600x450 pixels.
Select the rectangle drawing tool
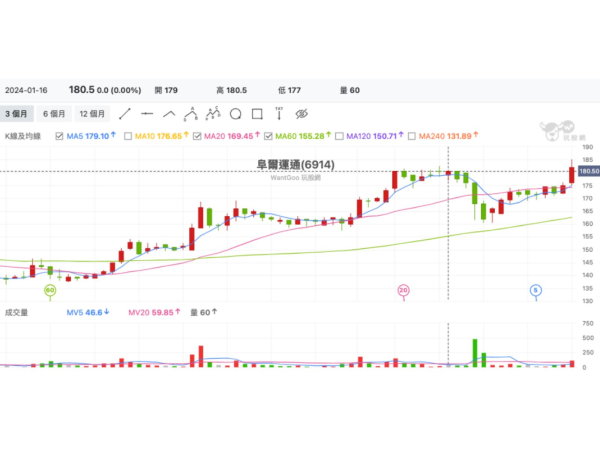click(257, 114)
